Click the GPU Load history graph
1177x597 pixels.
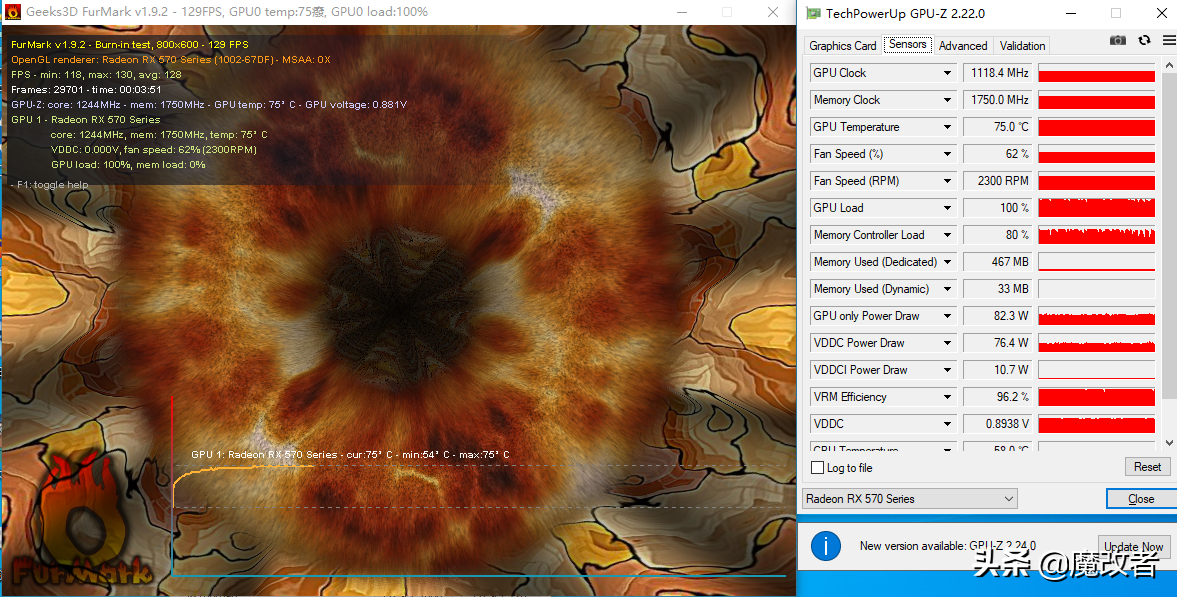point(1097,208)
